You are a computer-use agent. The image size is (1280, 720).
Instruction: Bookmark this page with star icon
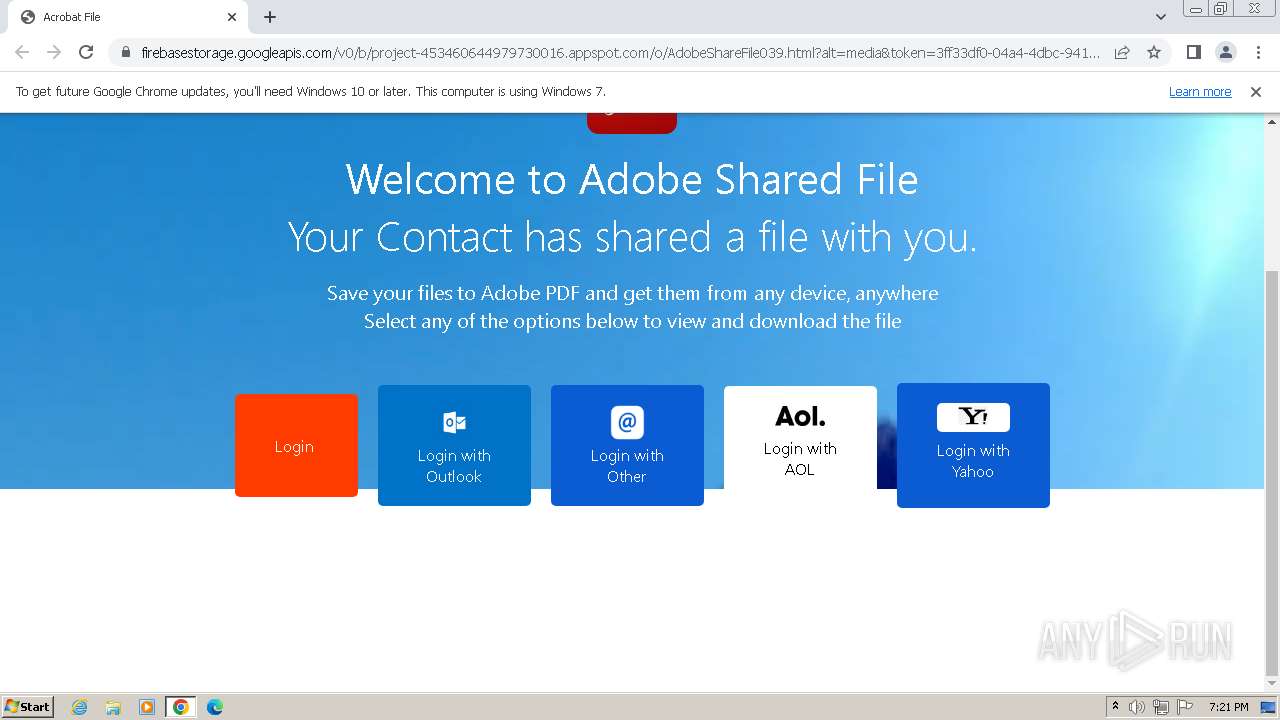tap(1154, 52)
